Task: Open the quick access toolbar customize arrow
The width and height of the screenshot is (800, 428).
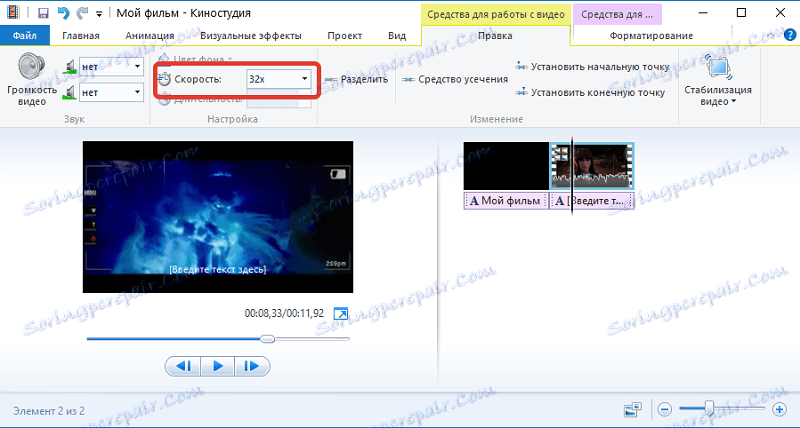Action: pyautogui.click(x=99, y=14)
